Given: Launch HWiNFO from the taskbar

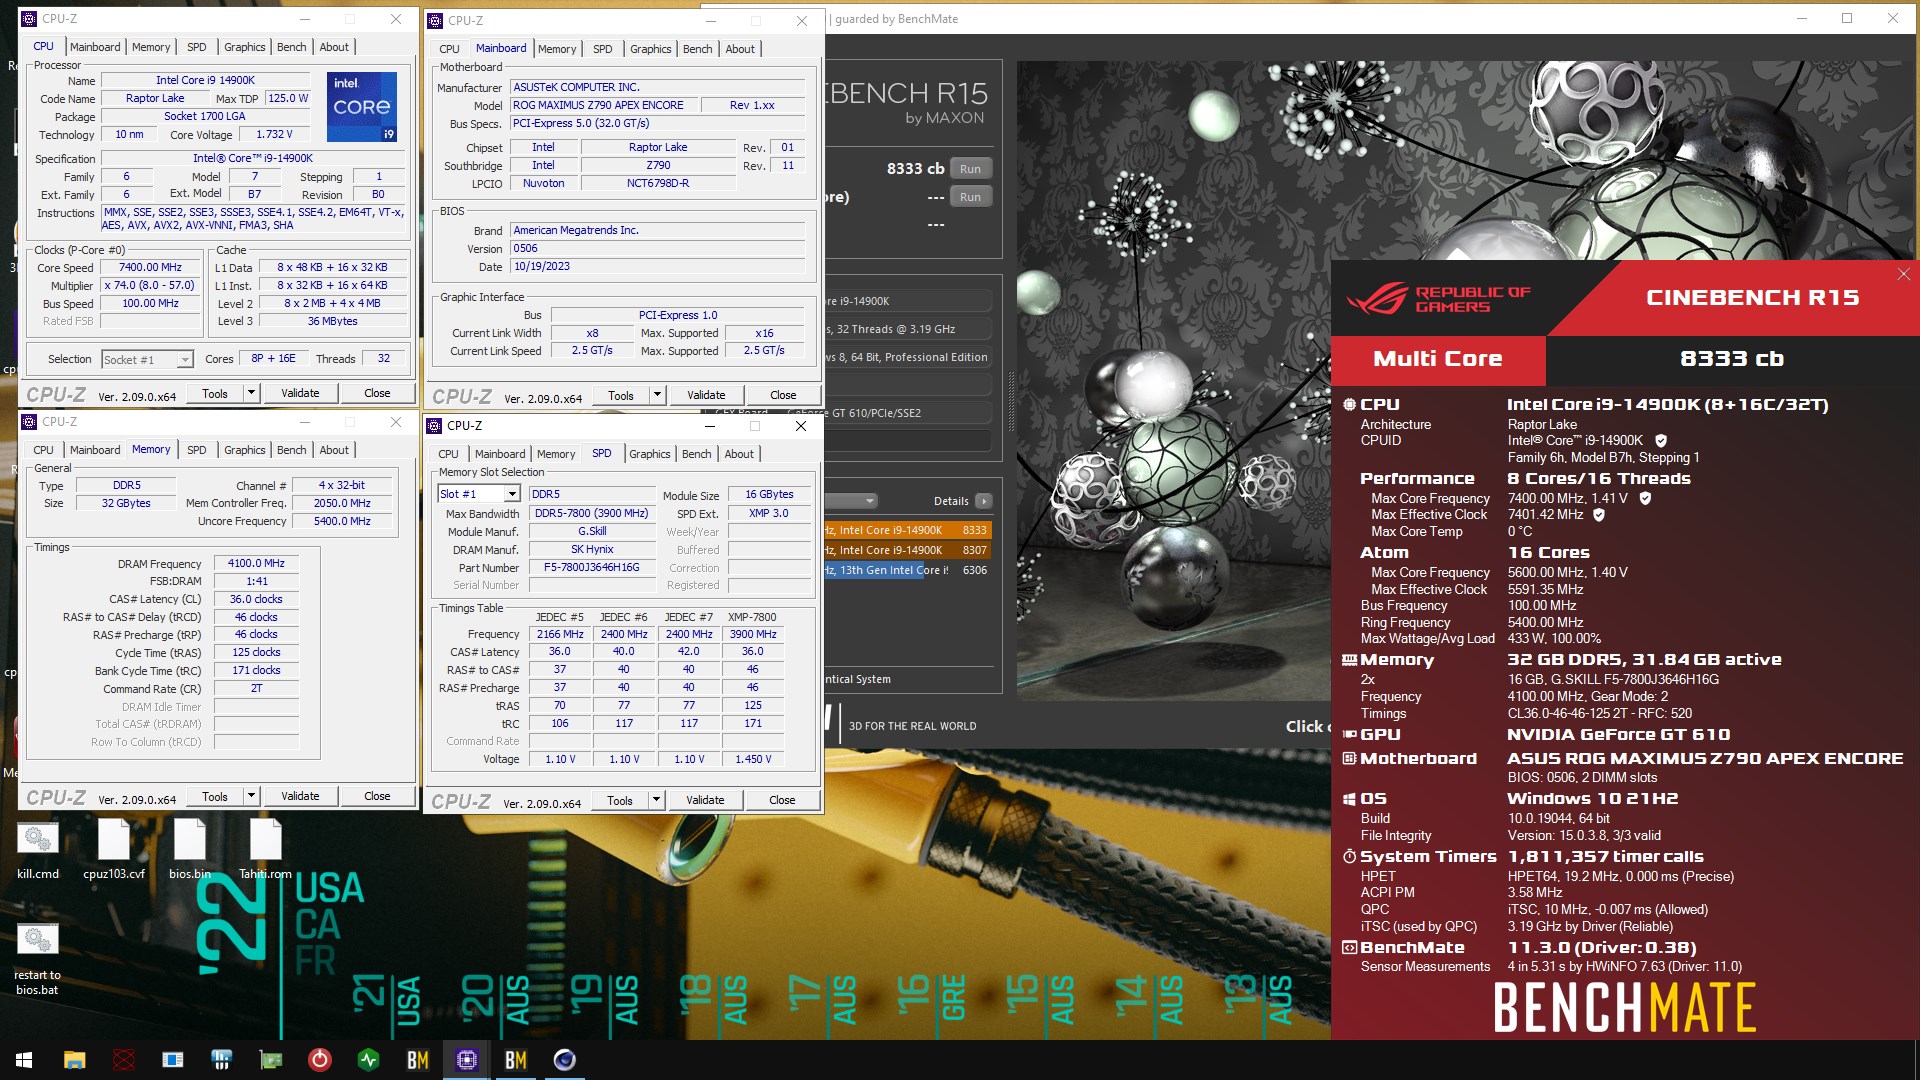Looking at the screenshot, I should click(x=222, y=1060).
